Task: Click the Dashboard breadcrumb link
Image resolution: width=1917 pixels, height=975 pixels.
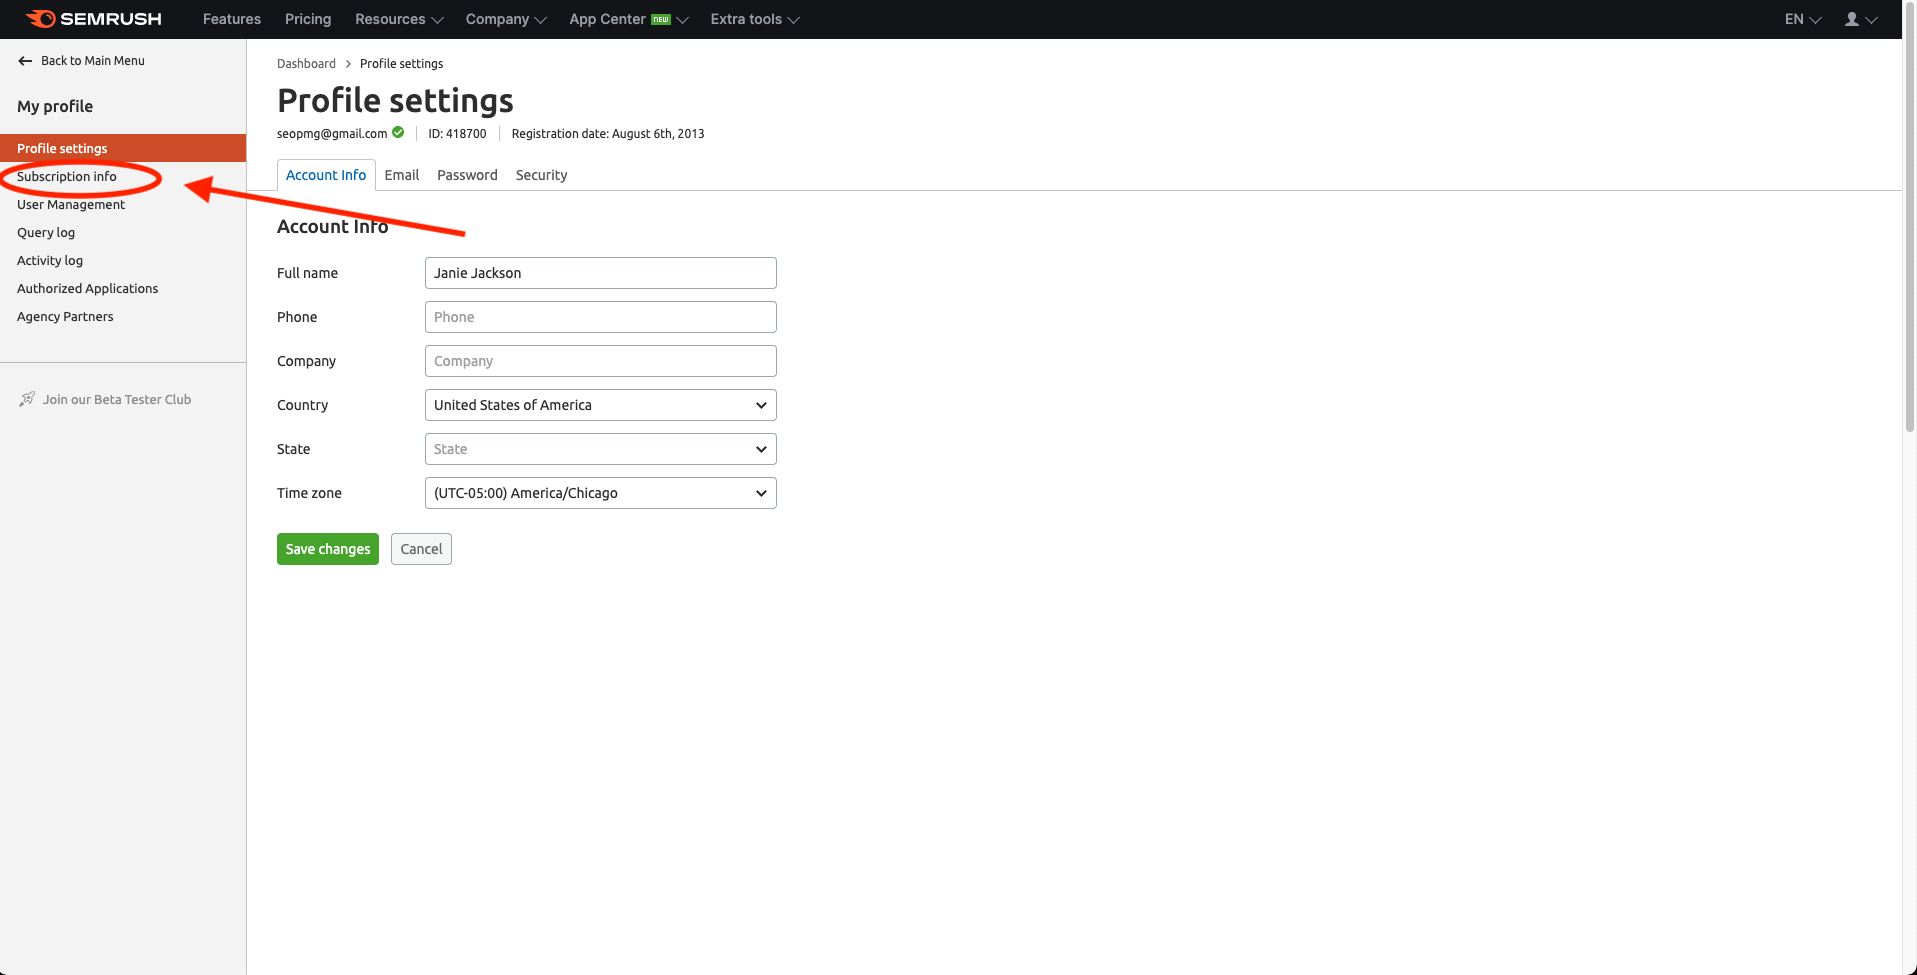Action: coord(306,64)
